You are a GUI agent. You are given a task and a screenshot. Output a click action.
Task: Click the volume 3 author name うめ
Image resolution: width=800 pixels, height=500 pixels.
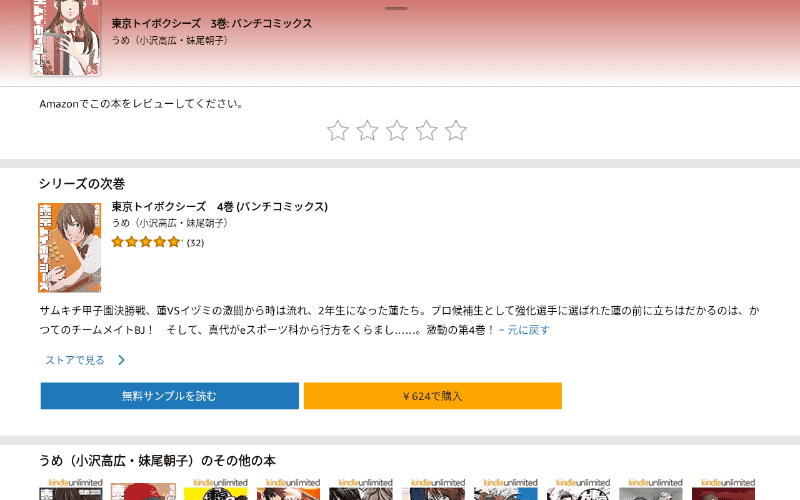click(169, 40)
